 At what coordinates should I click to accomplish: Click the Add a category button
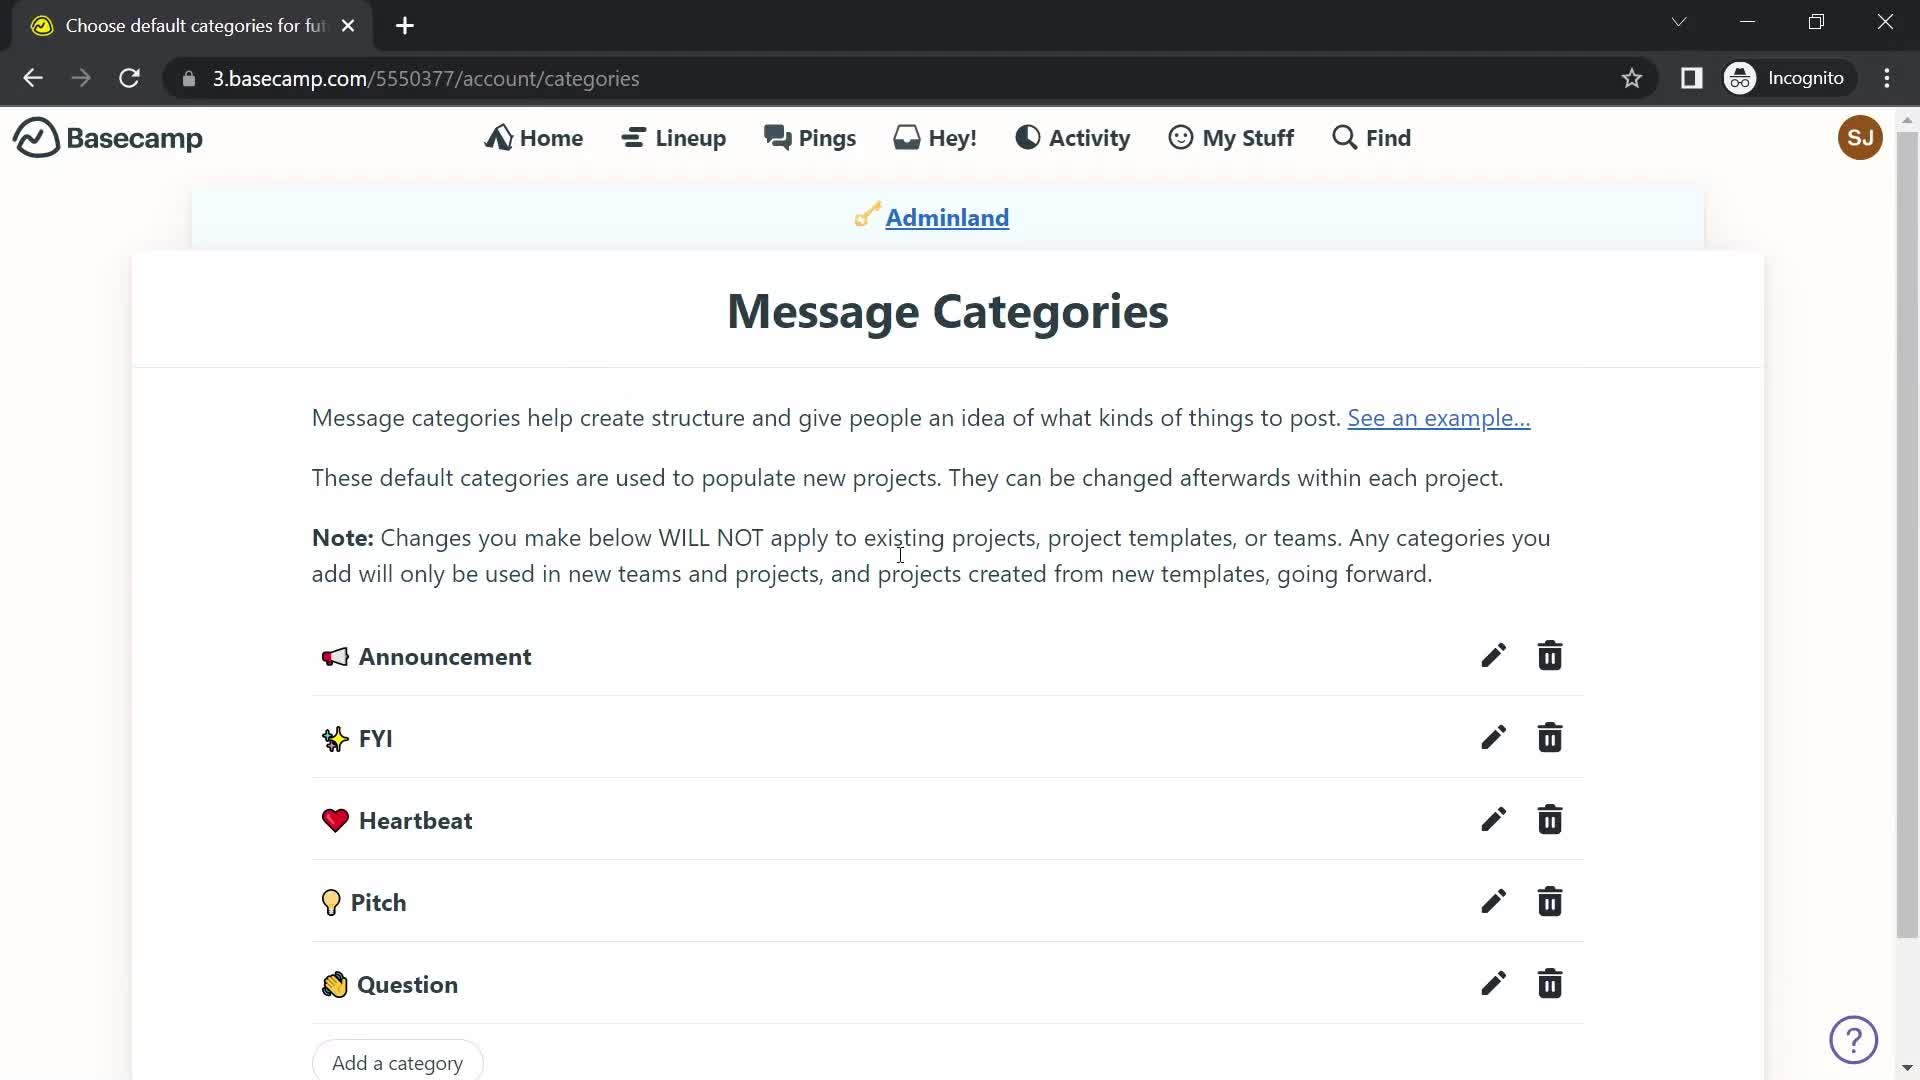pos(398,1062)
